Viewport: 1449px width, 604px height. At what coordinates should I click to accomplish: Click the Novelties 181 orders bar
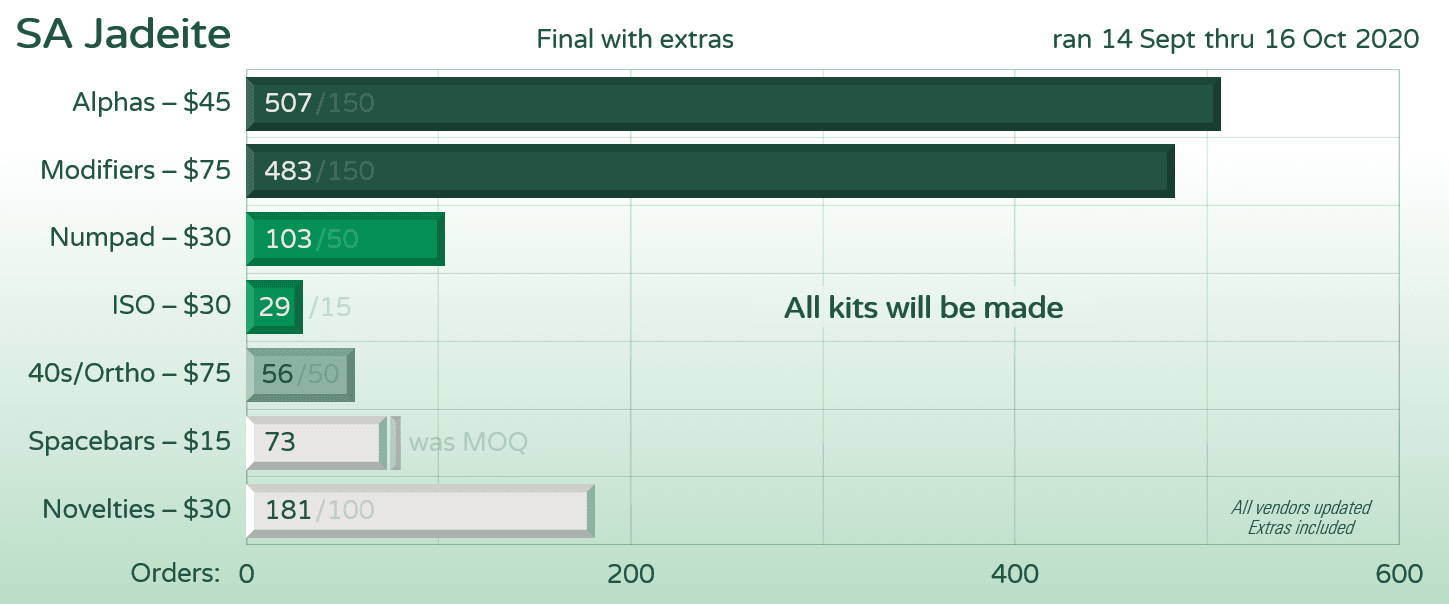pyautogui.click(x=420, y=510)
